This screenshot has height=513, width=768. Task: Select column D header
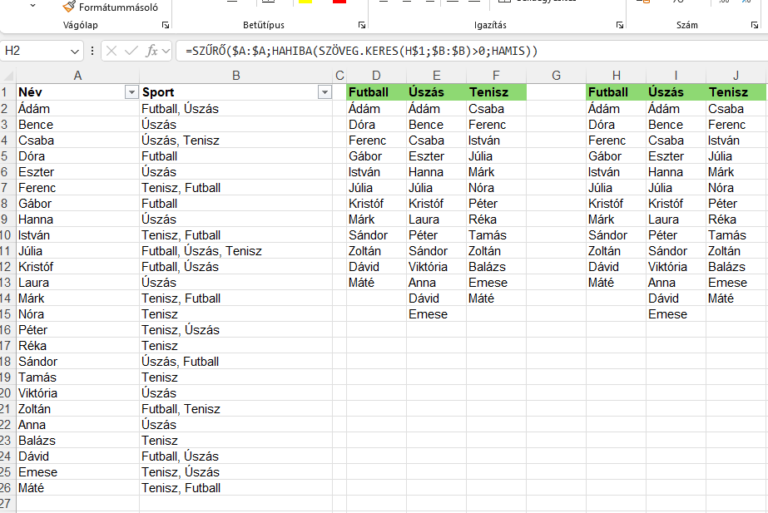point(376,76)
